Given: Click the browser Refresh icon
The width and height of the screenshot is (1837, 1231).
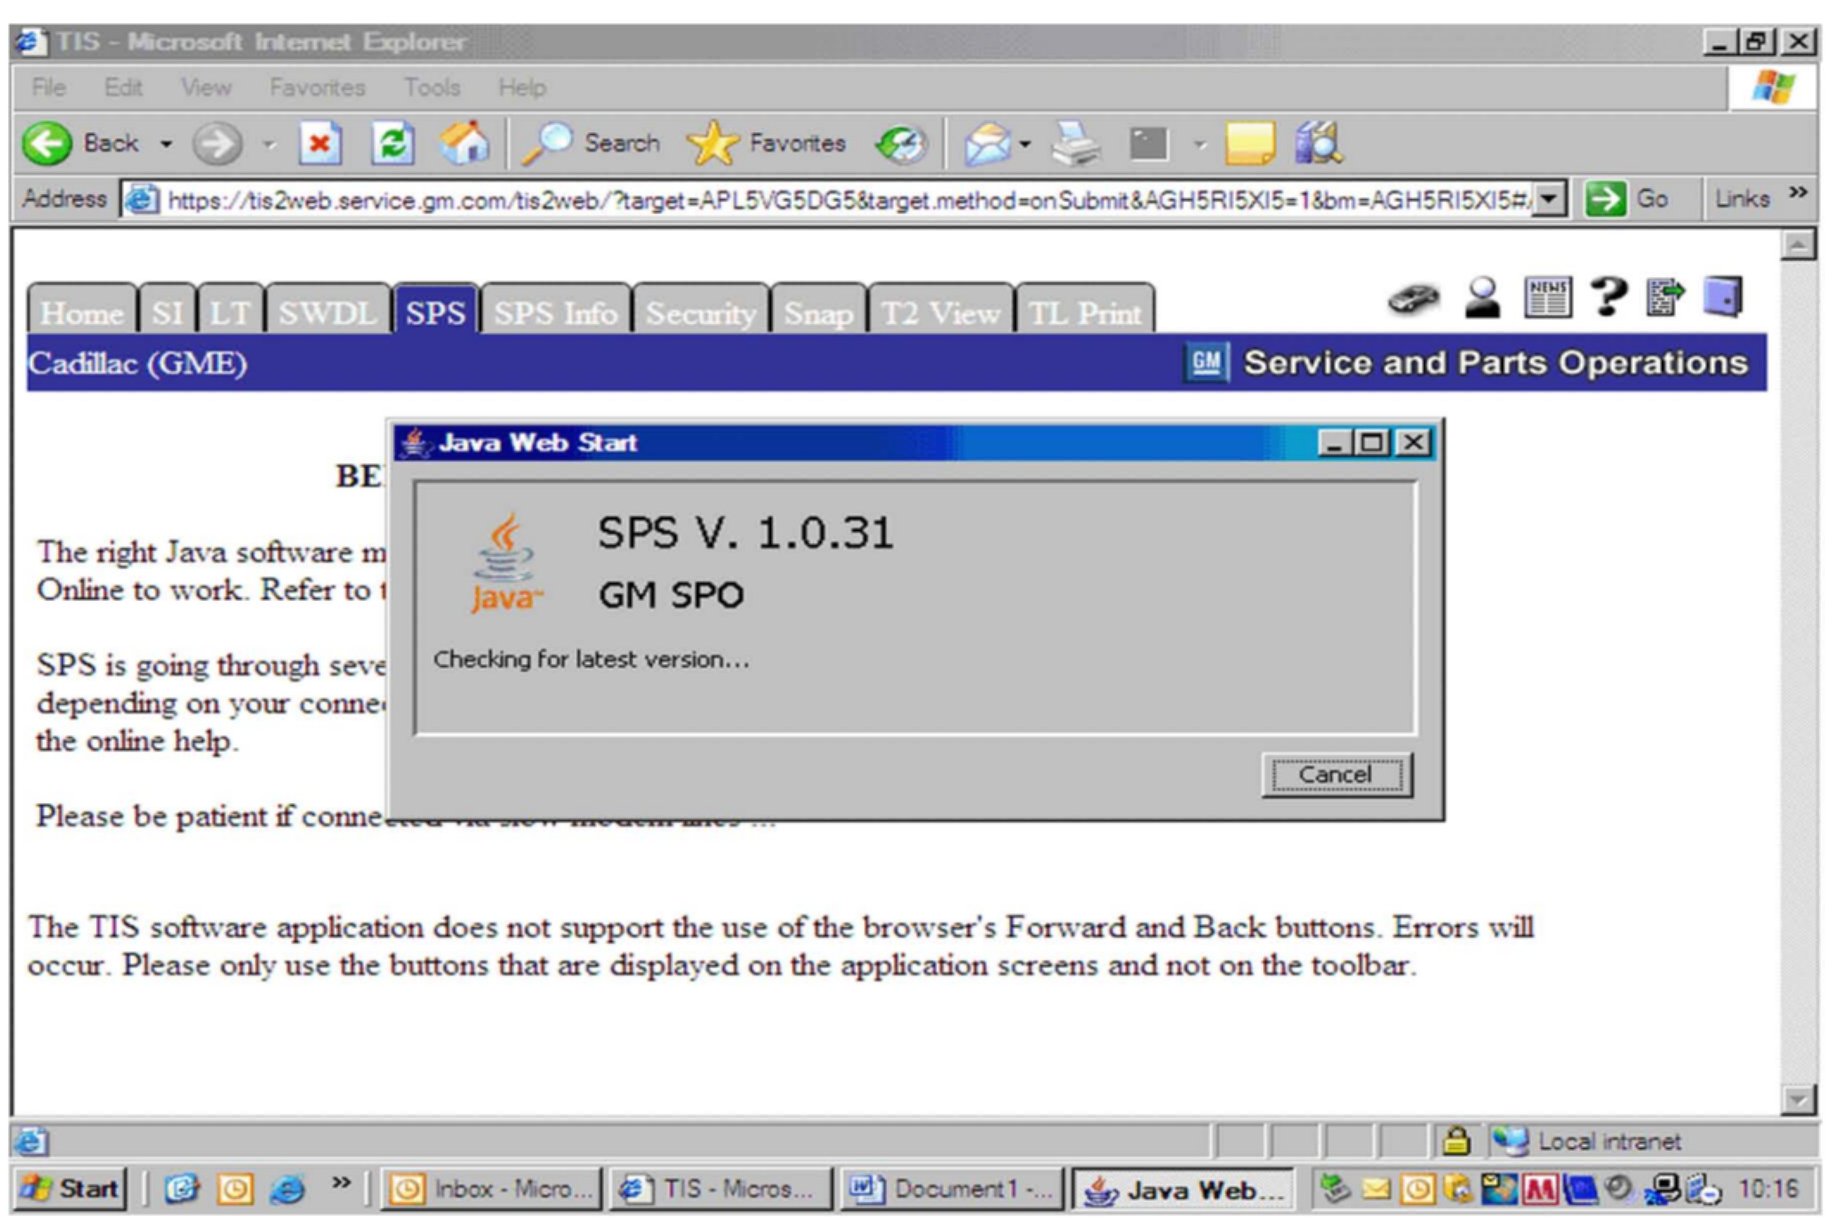Looking at the screenshot, I should coord(393,144).
